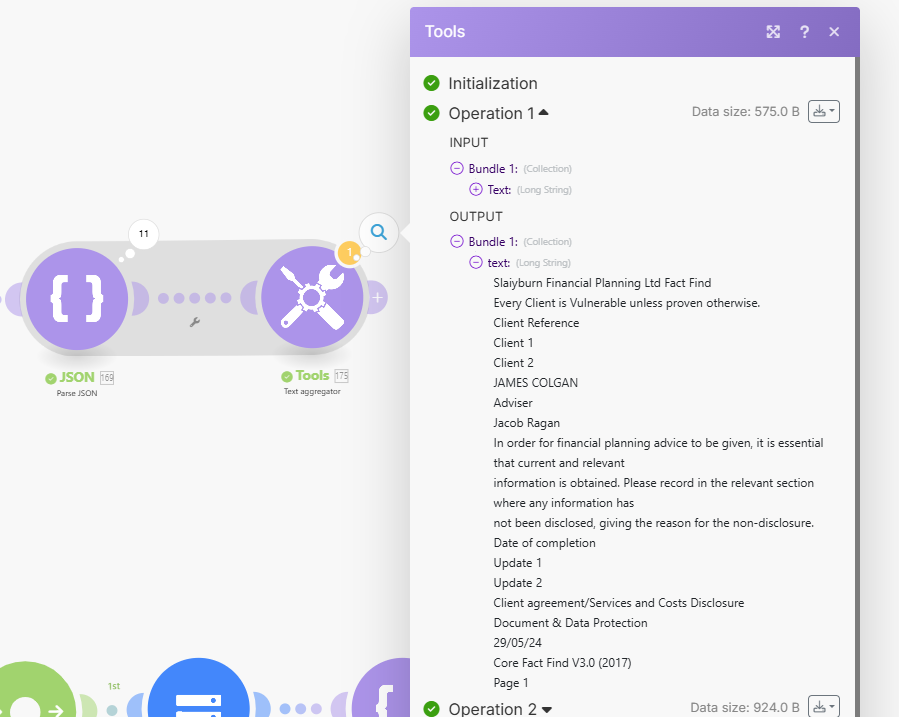Click the Operation 2 green check icon
Screen dimensions: 899x717
point(431,708)
